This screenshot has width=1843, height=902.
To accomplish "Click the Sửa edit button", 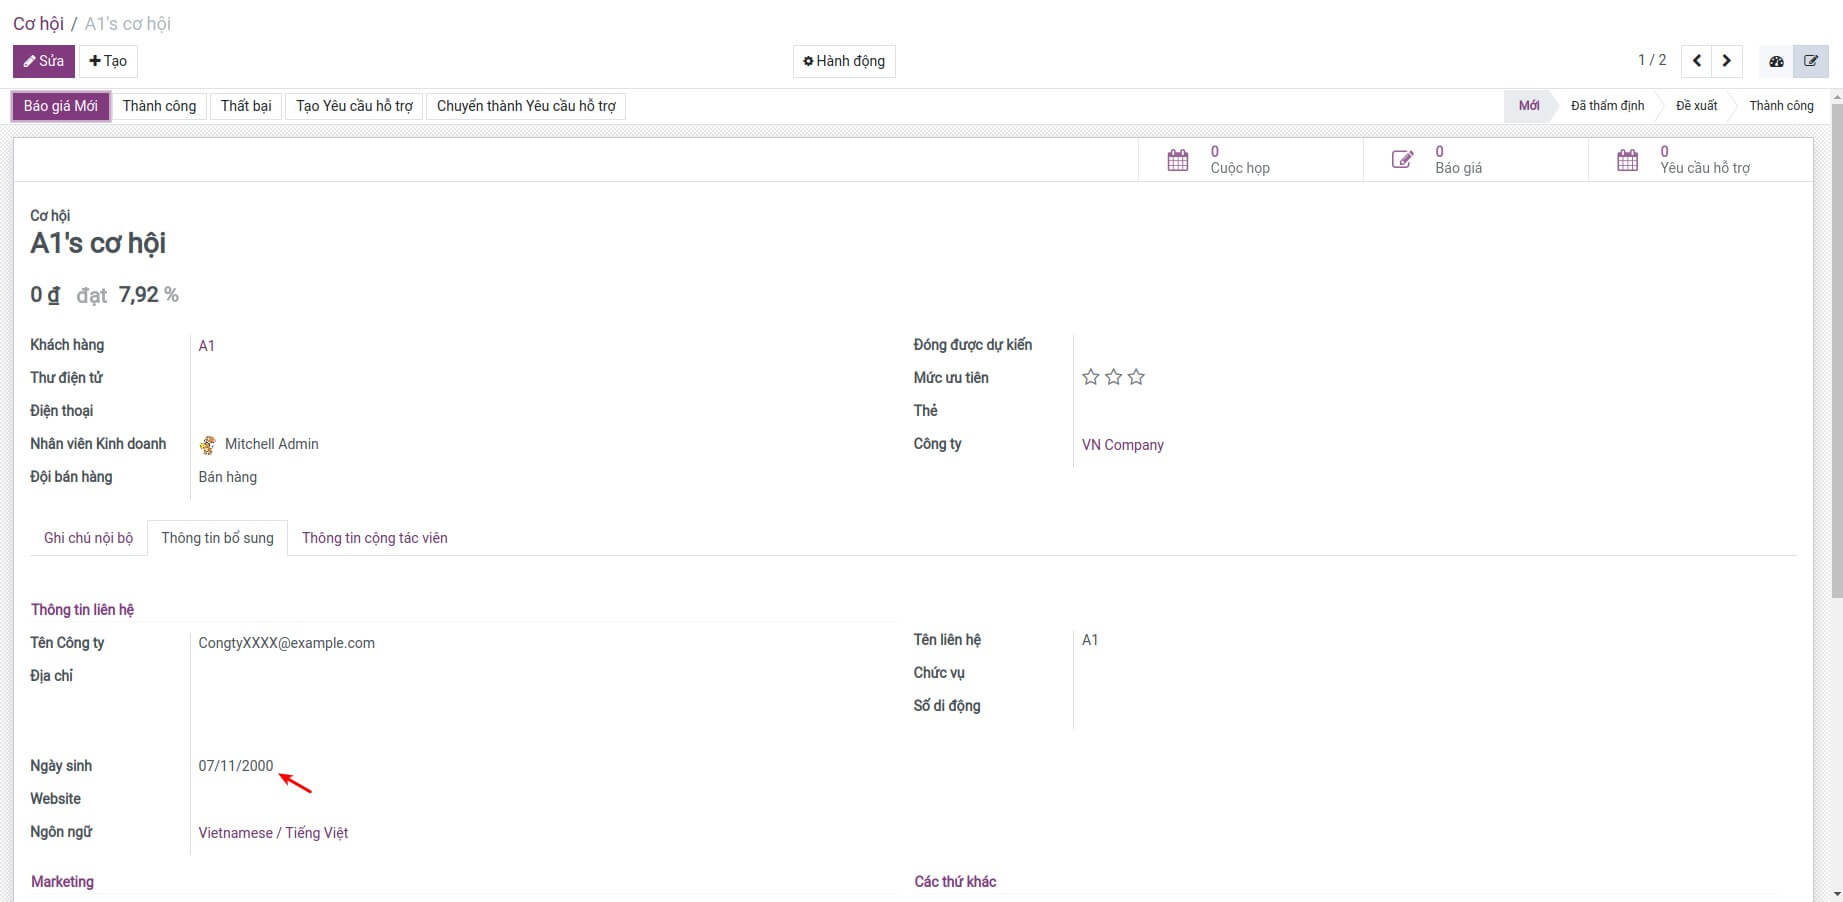I will click(43, 61).
